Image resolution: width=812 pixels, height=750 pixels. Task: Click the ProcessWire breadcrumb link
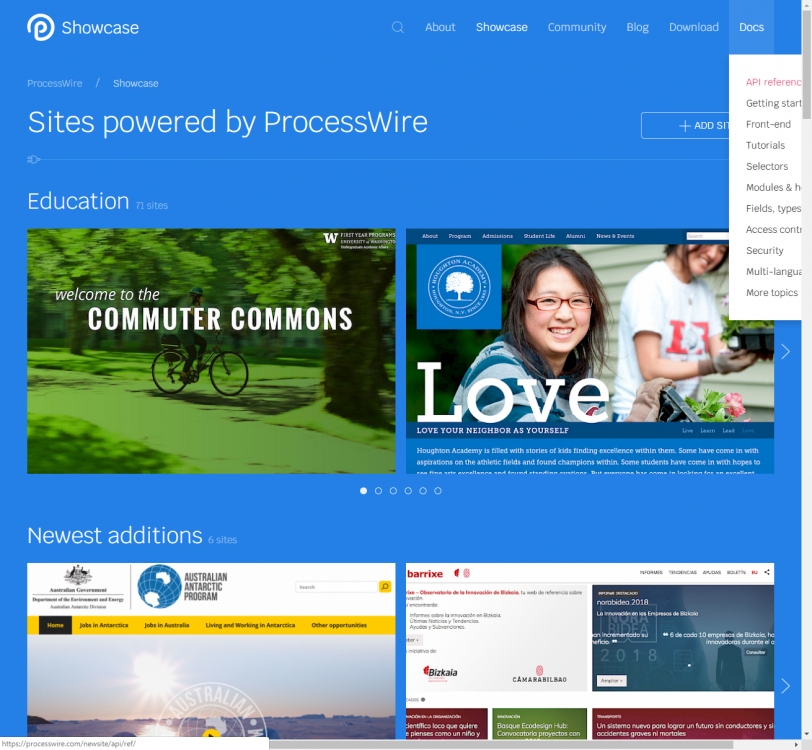[54, 83]
